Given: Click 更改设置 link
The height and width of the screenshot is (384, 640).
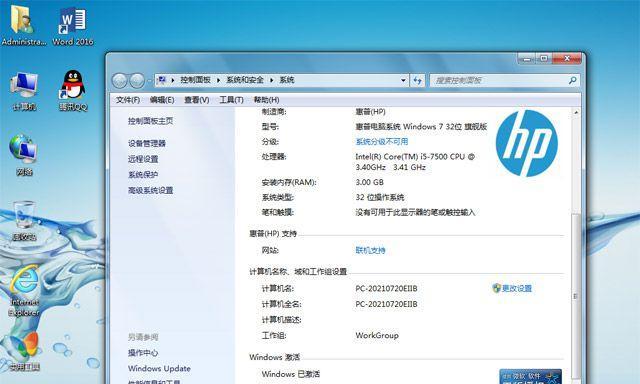Looking at the screenshot, I should 517,288.
